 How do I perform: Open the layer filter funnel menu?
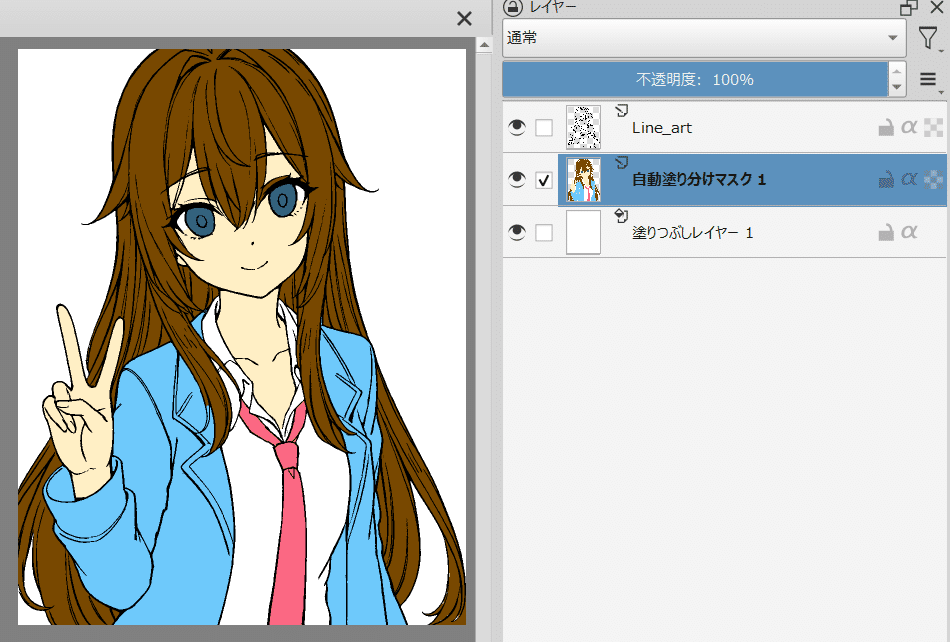tap(928, 38)
